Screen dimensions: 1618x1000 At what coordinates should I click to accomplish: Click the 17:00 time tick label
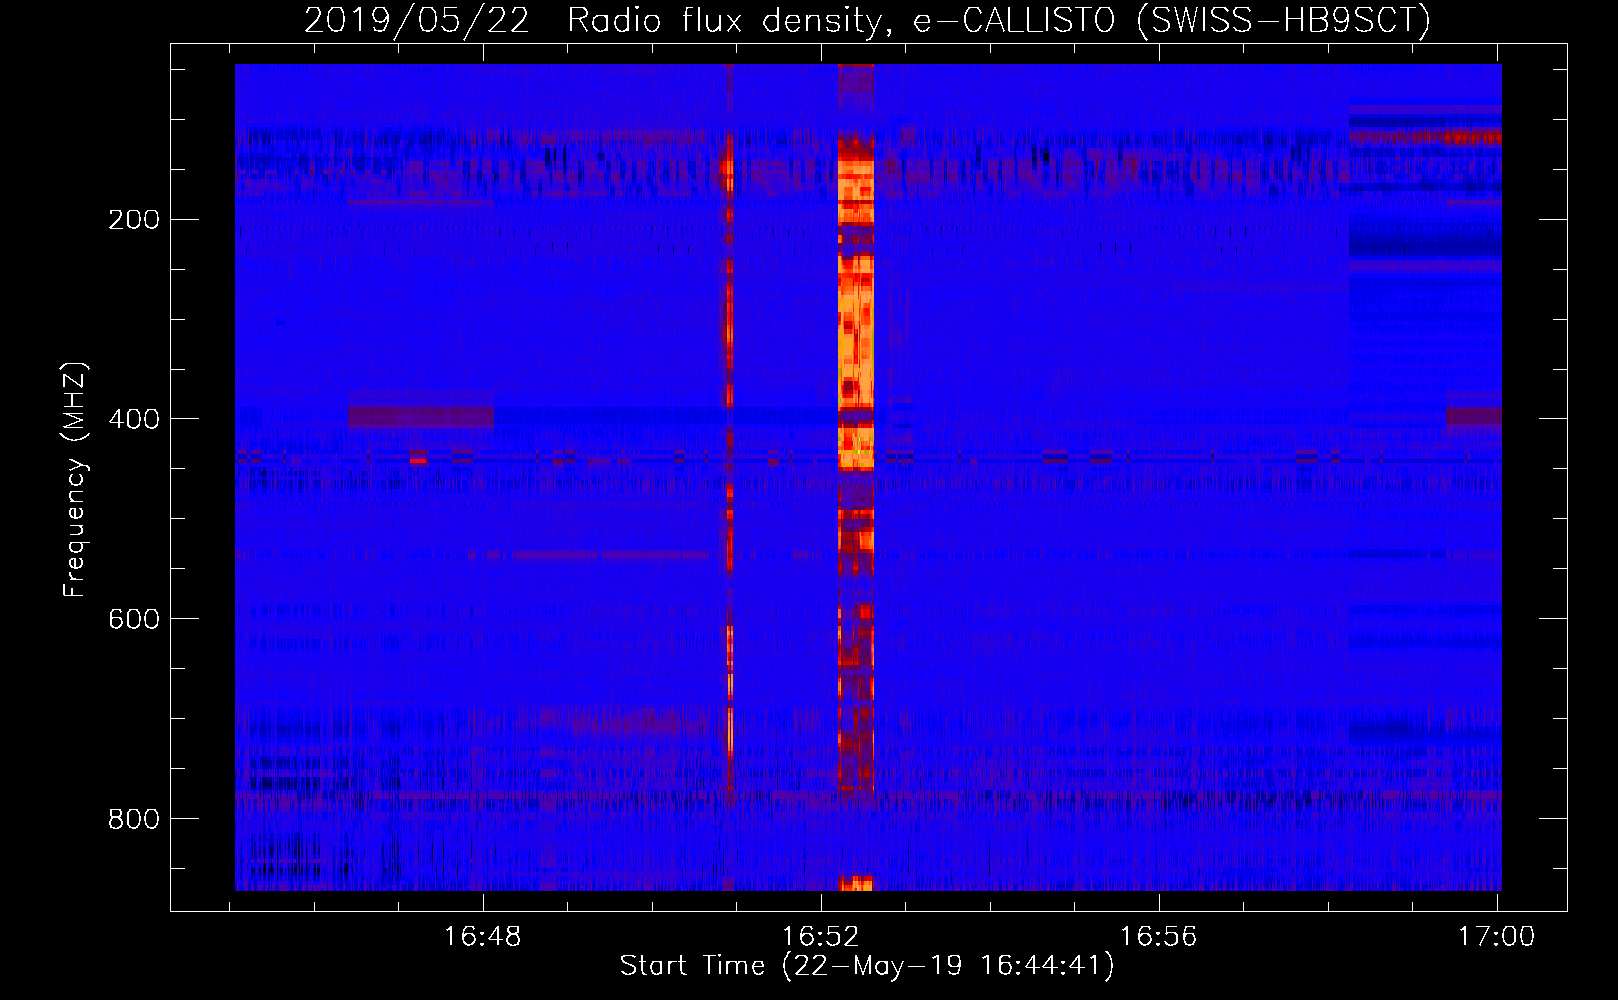click(1496, 937)
